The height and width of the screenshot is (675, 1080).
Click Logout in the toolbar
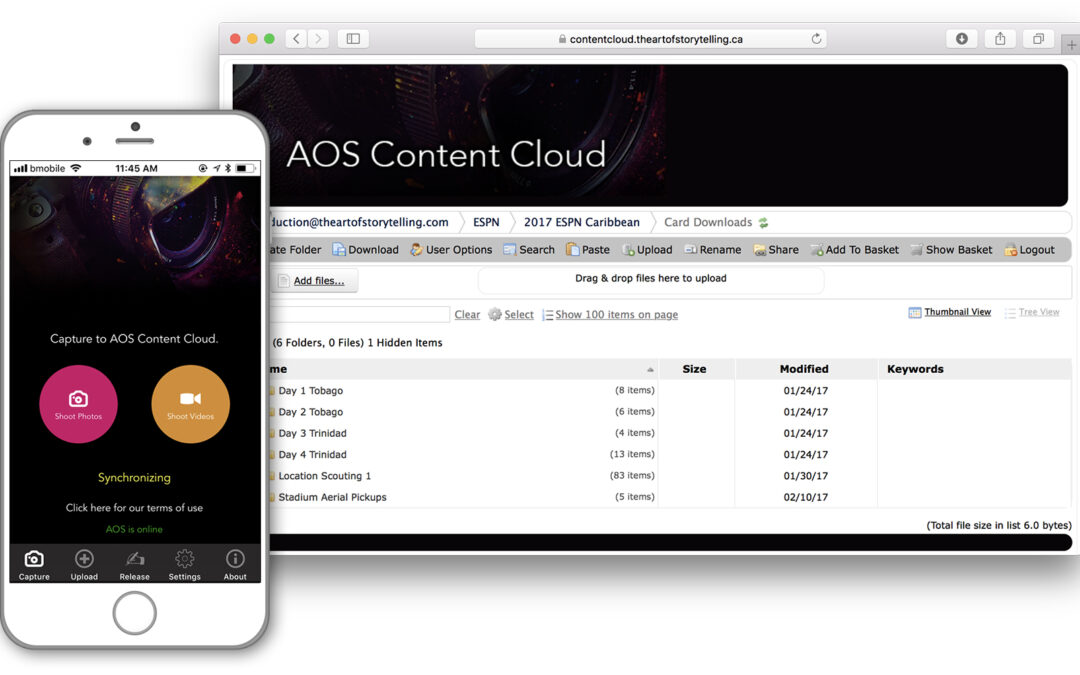click(1030, 250)
